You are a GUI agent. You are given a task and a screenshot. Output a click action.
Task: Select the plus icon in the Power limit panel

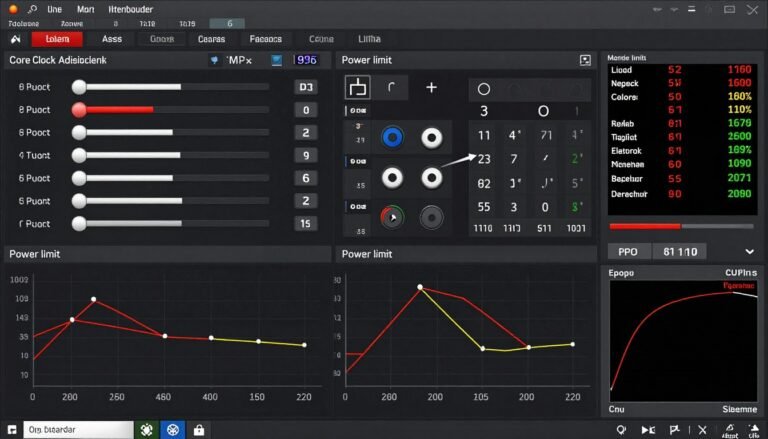pos(431,87)
